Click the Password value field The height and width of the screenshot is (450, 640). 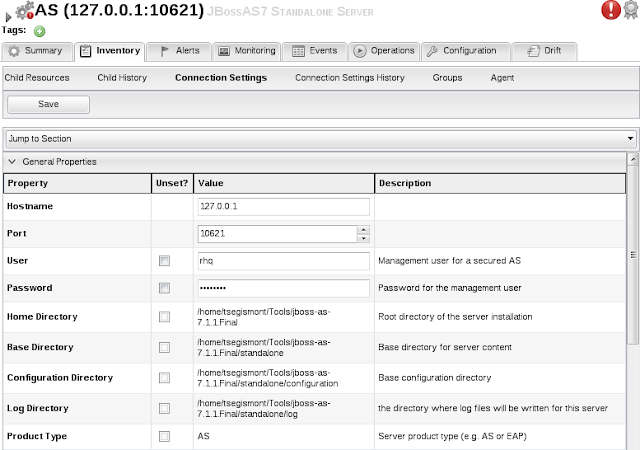coord(284,288)
